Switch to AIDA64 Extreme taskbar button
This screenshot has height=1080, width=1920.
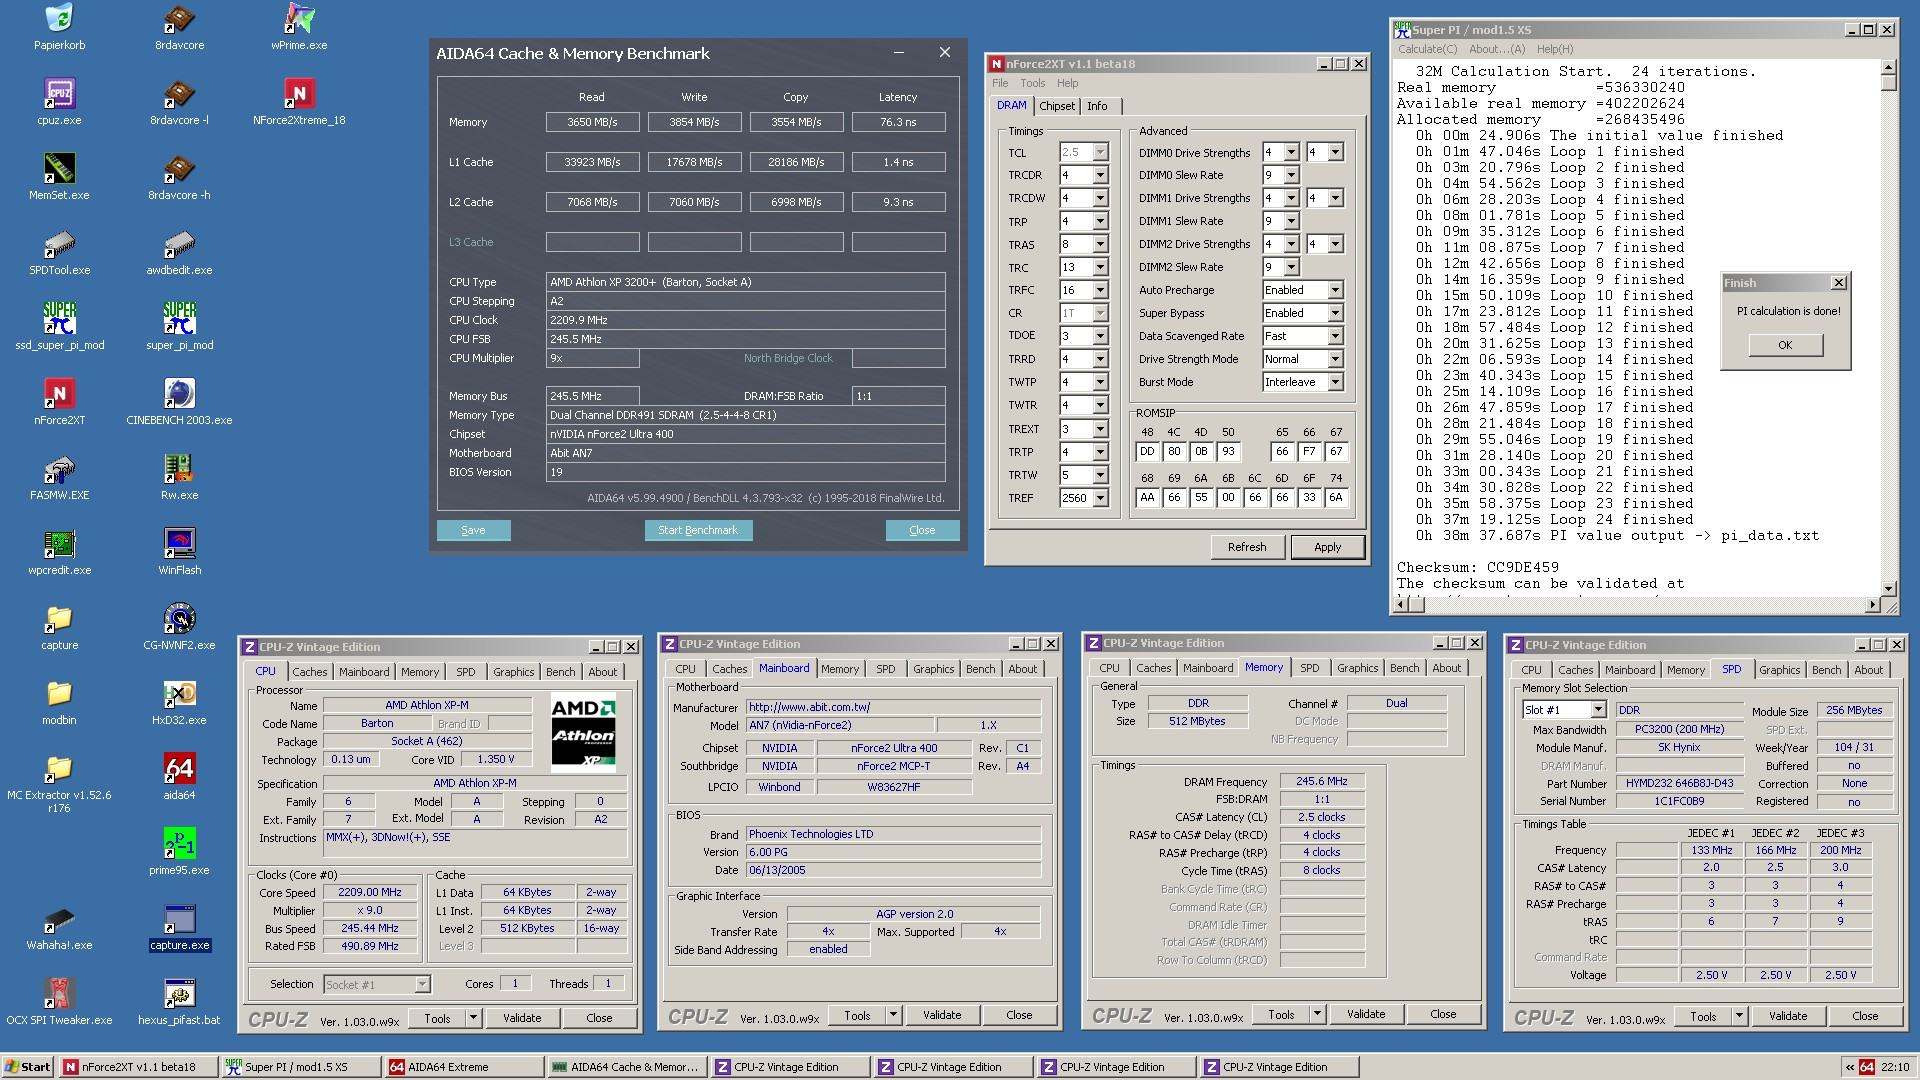(464, 1067)
